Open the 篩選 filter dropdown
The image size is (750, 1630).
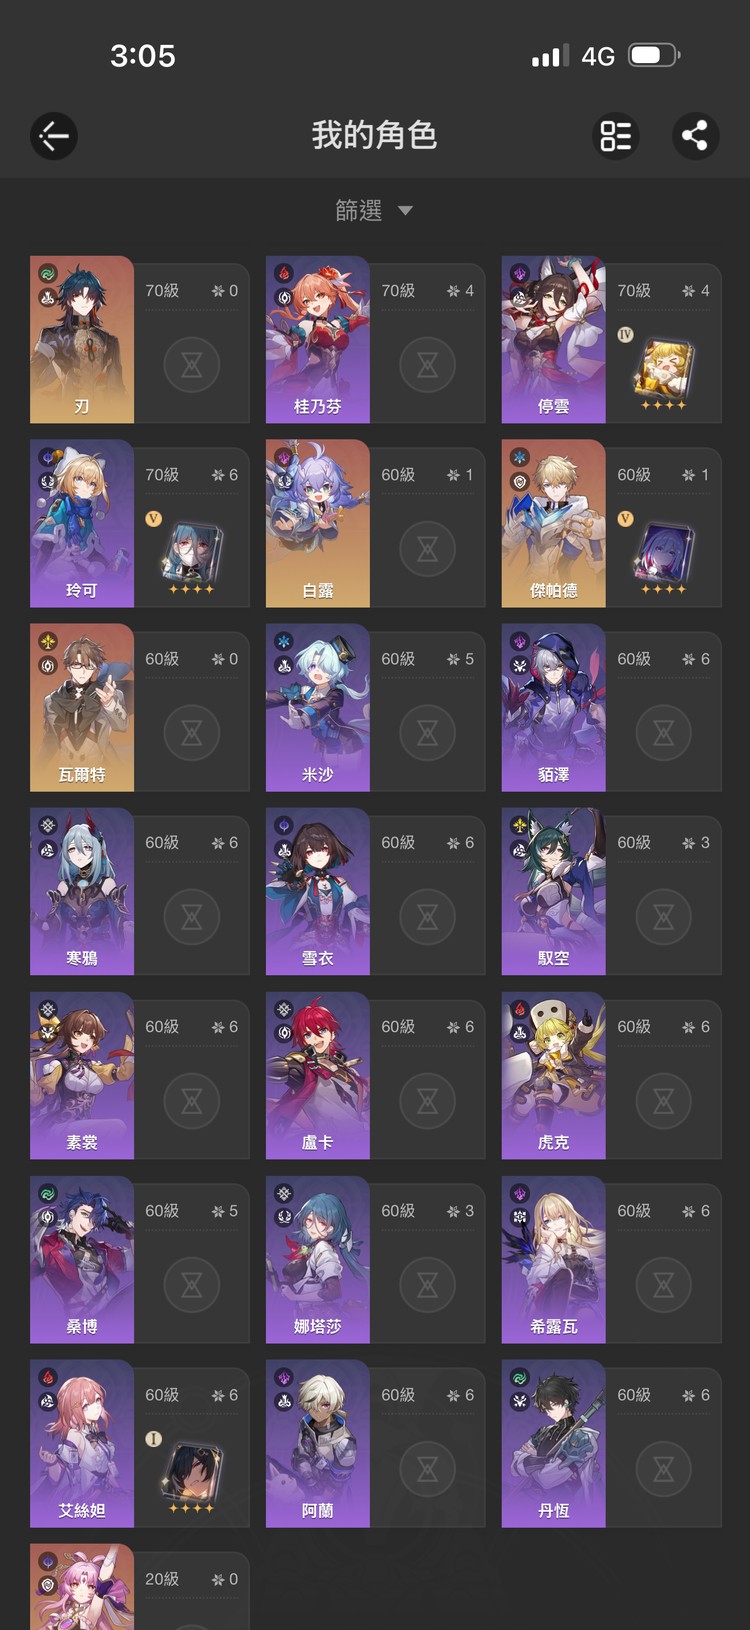point(374,210)
